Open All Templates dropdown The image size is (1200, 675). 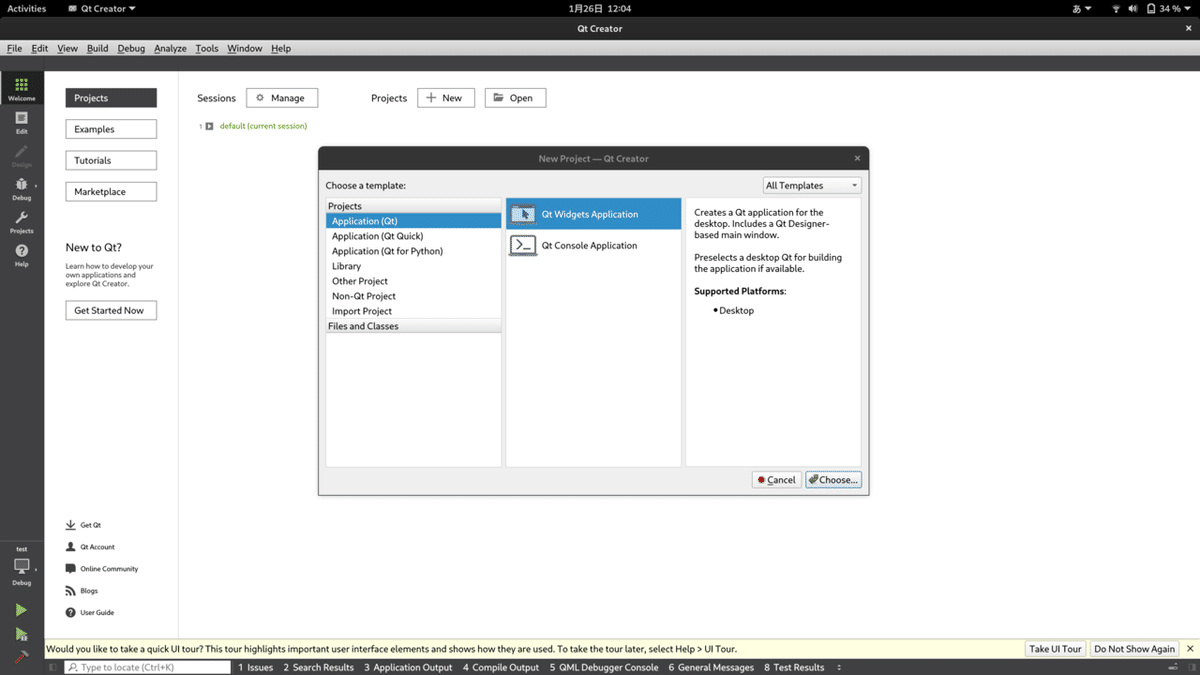tap(811, 185)
